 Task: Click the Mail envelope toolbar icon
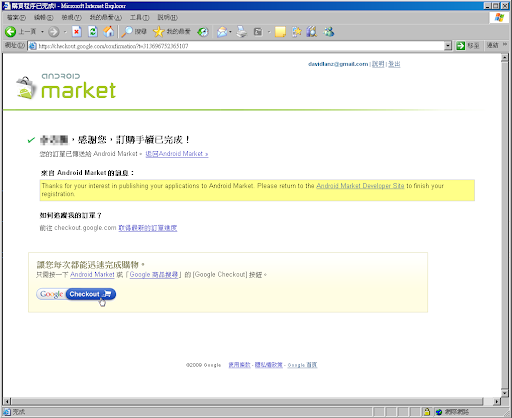tap(222, 32)
